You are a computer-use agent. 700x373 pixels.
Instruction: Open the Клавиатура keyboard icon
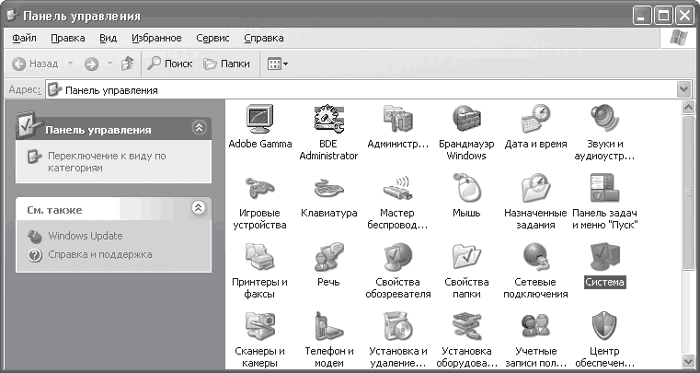click(x=329, y=188)
